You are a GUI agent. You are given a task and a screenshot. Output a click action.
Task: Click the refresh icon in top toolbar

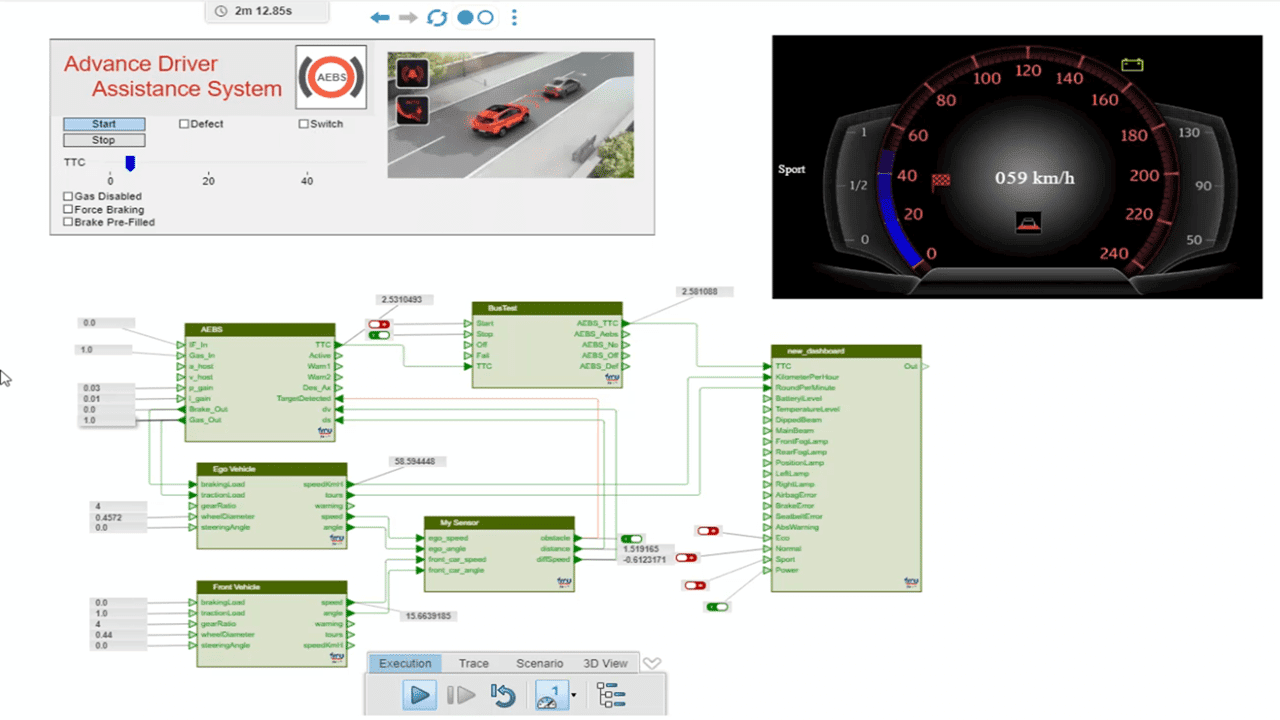[437, 18]
